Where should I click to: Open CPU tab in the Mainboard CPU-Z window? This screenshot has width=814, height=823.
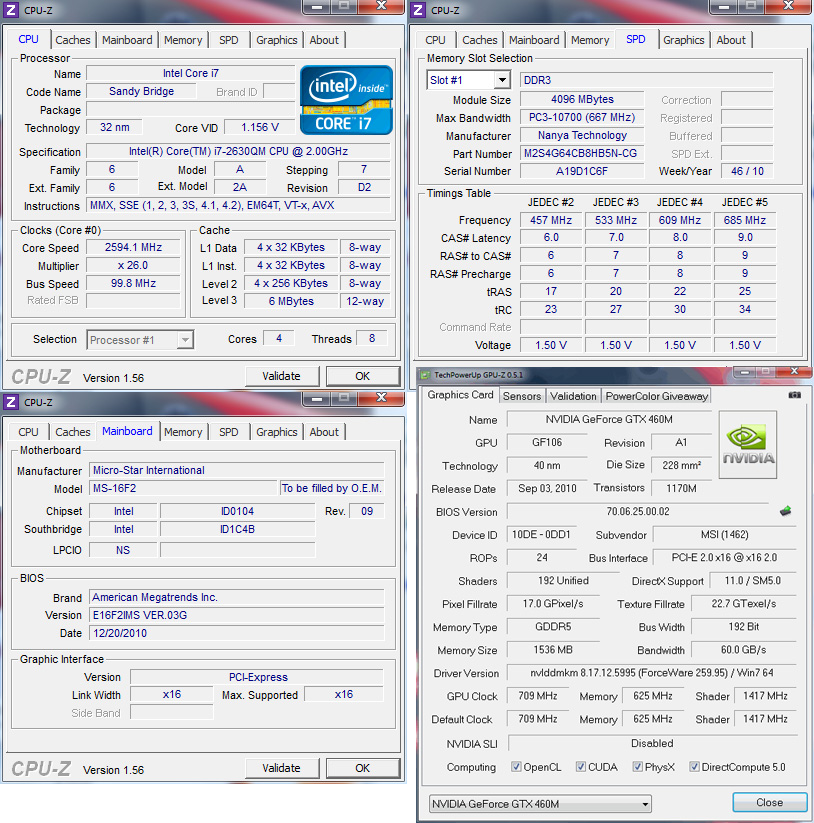click(28, 432)
